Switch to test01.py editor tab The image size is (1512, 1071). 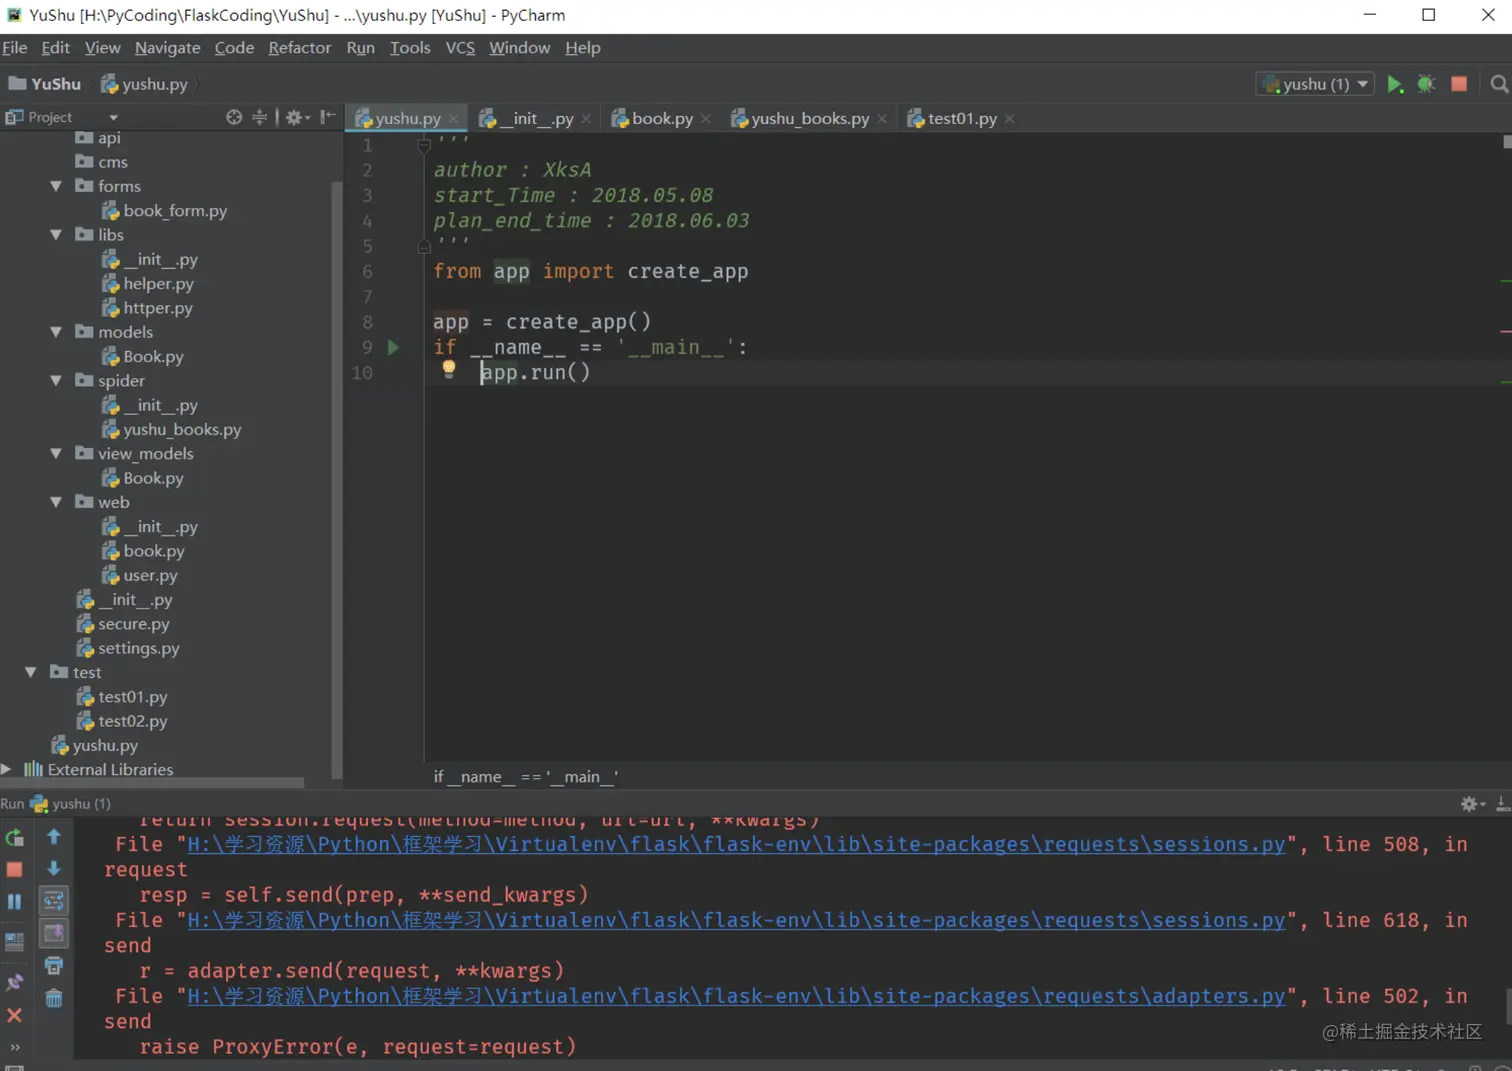pyautogui.click(x=961, y=118)
